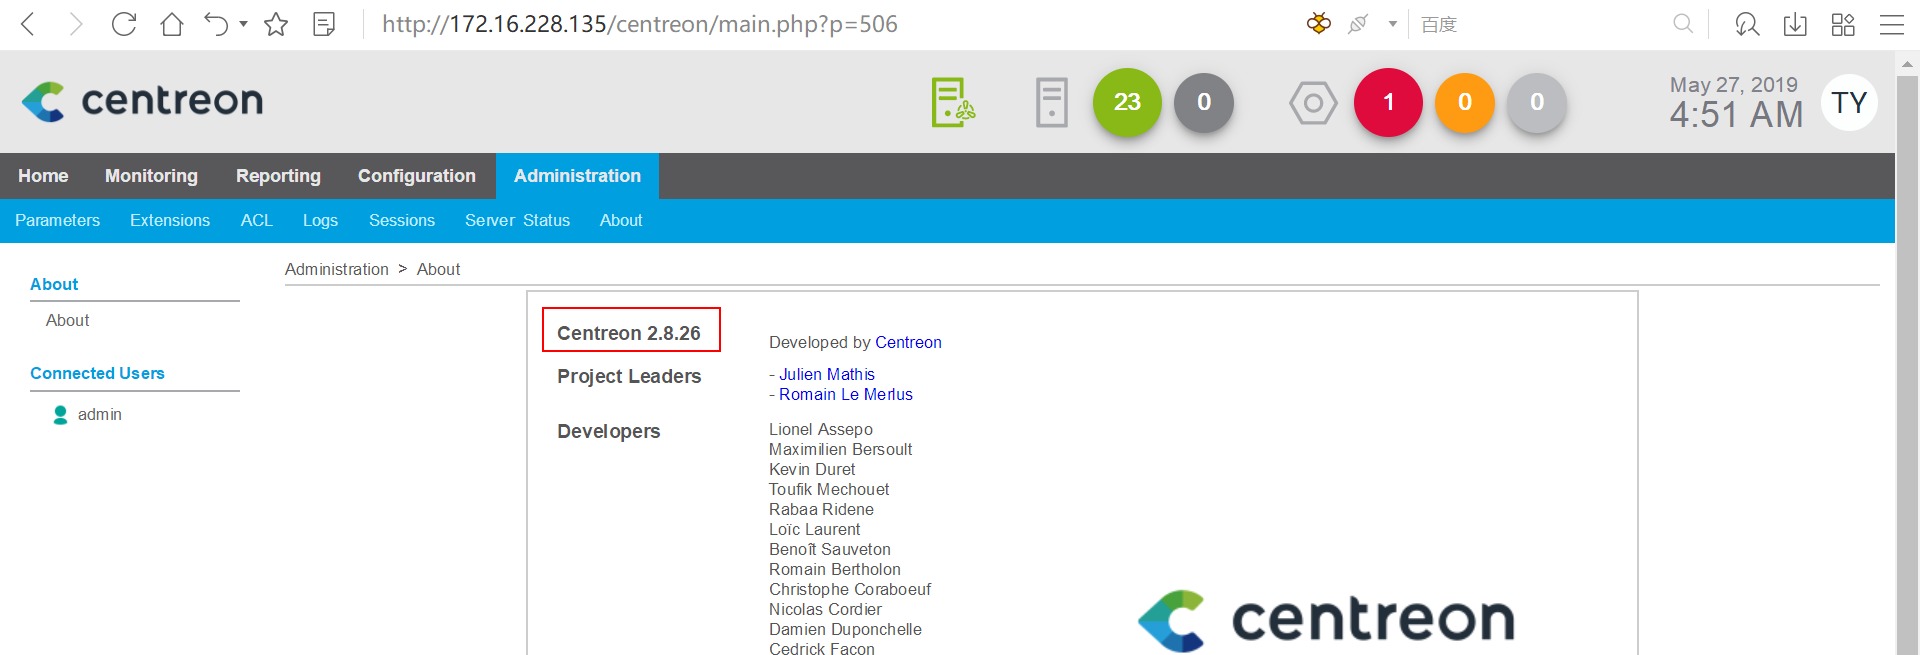Click the Toufik Mechouet developer name

(x=829, y=489)
